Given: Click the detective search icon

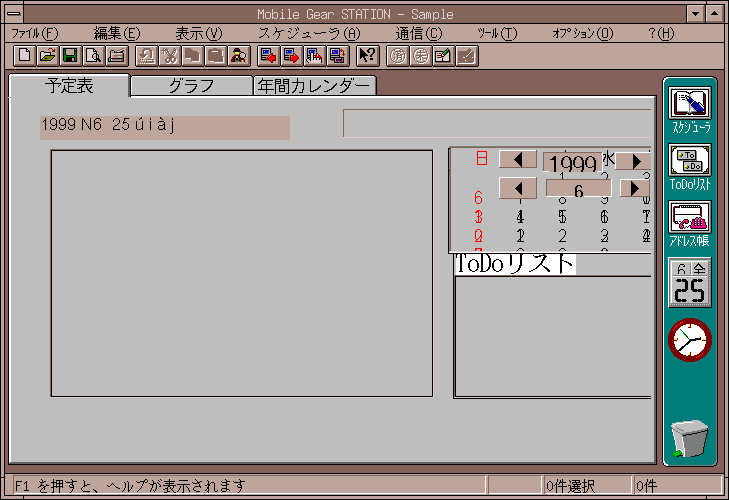Looking at the screenshot, I should tap(239, 56).
